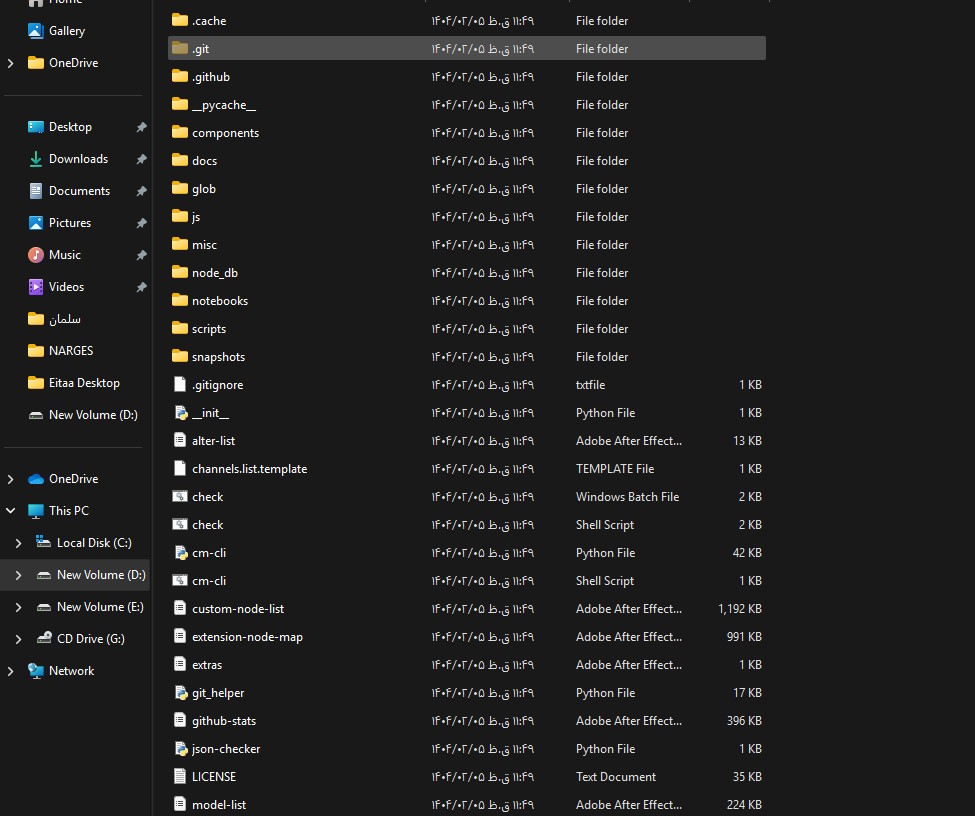Select the Videos folder icon
This screenshot has height=816, width=975.
[x=36, y=287]
